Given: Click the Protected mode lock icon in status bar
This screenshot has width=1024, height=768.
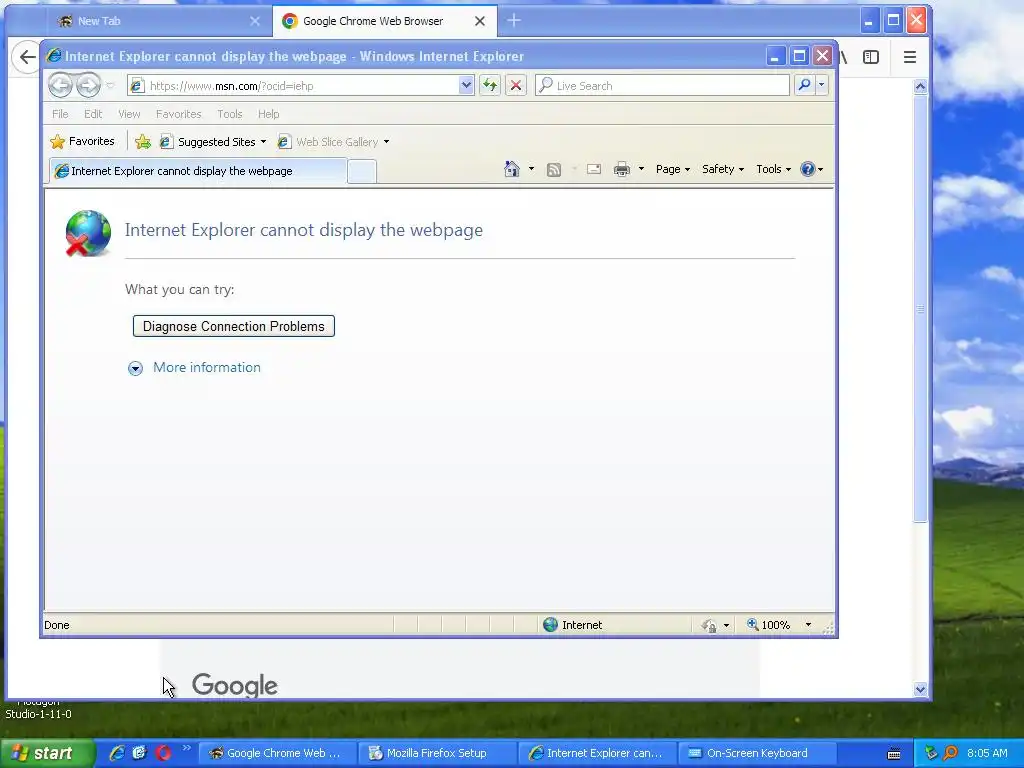Looking at the screenshot, I should (x=709, y=626).
